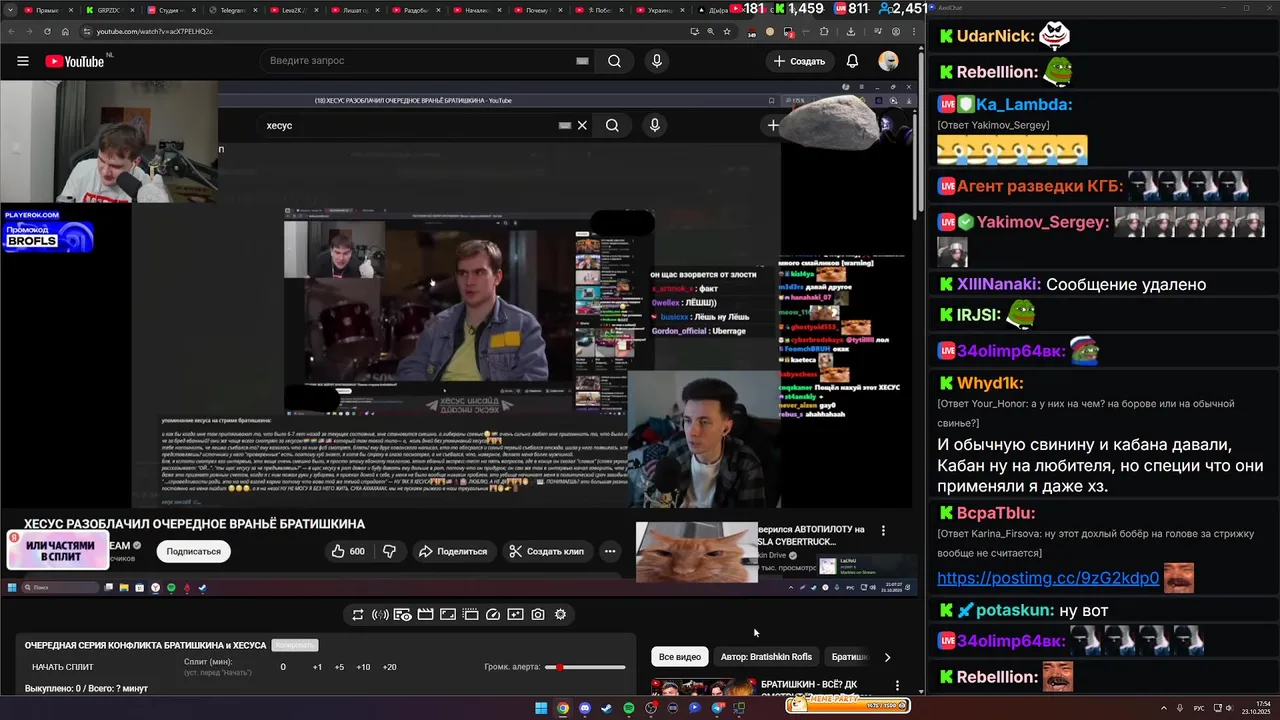Image resolution: width=1280 pixels, height=720 pixels.
Task: Add +1 minute to the split
Action: click(x=317, y=667)
